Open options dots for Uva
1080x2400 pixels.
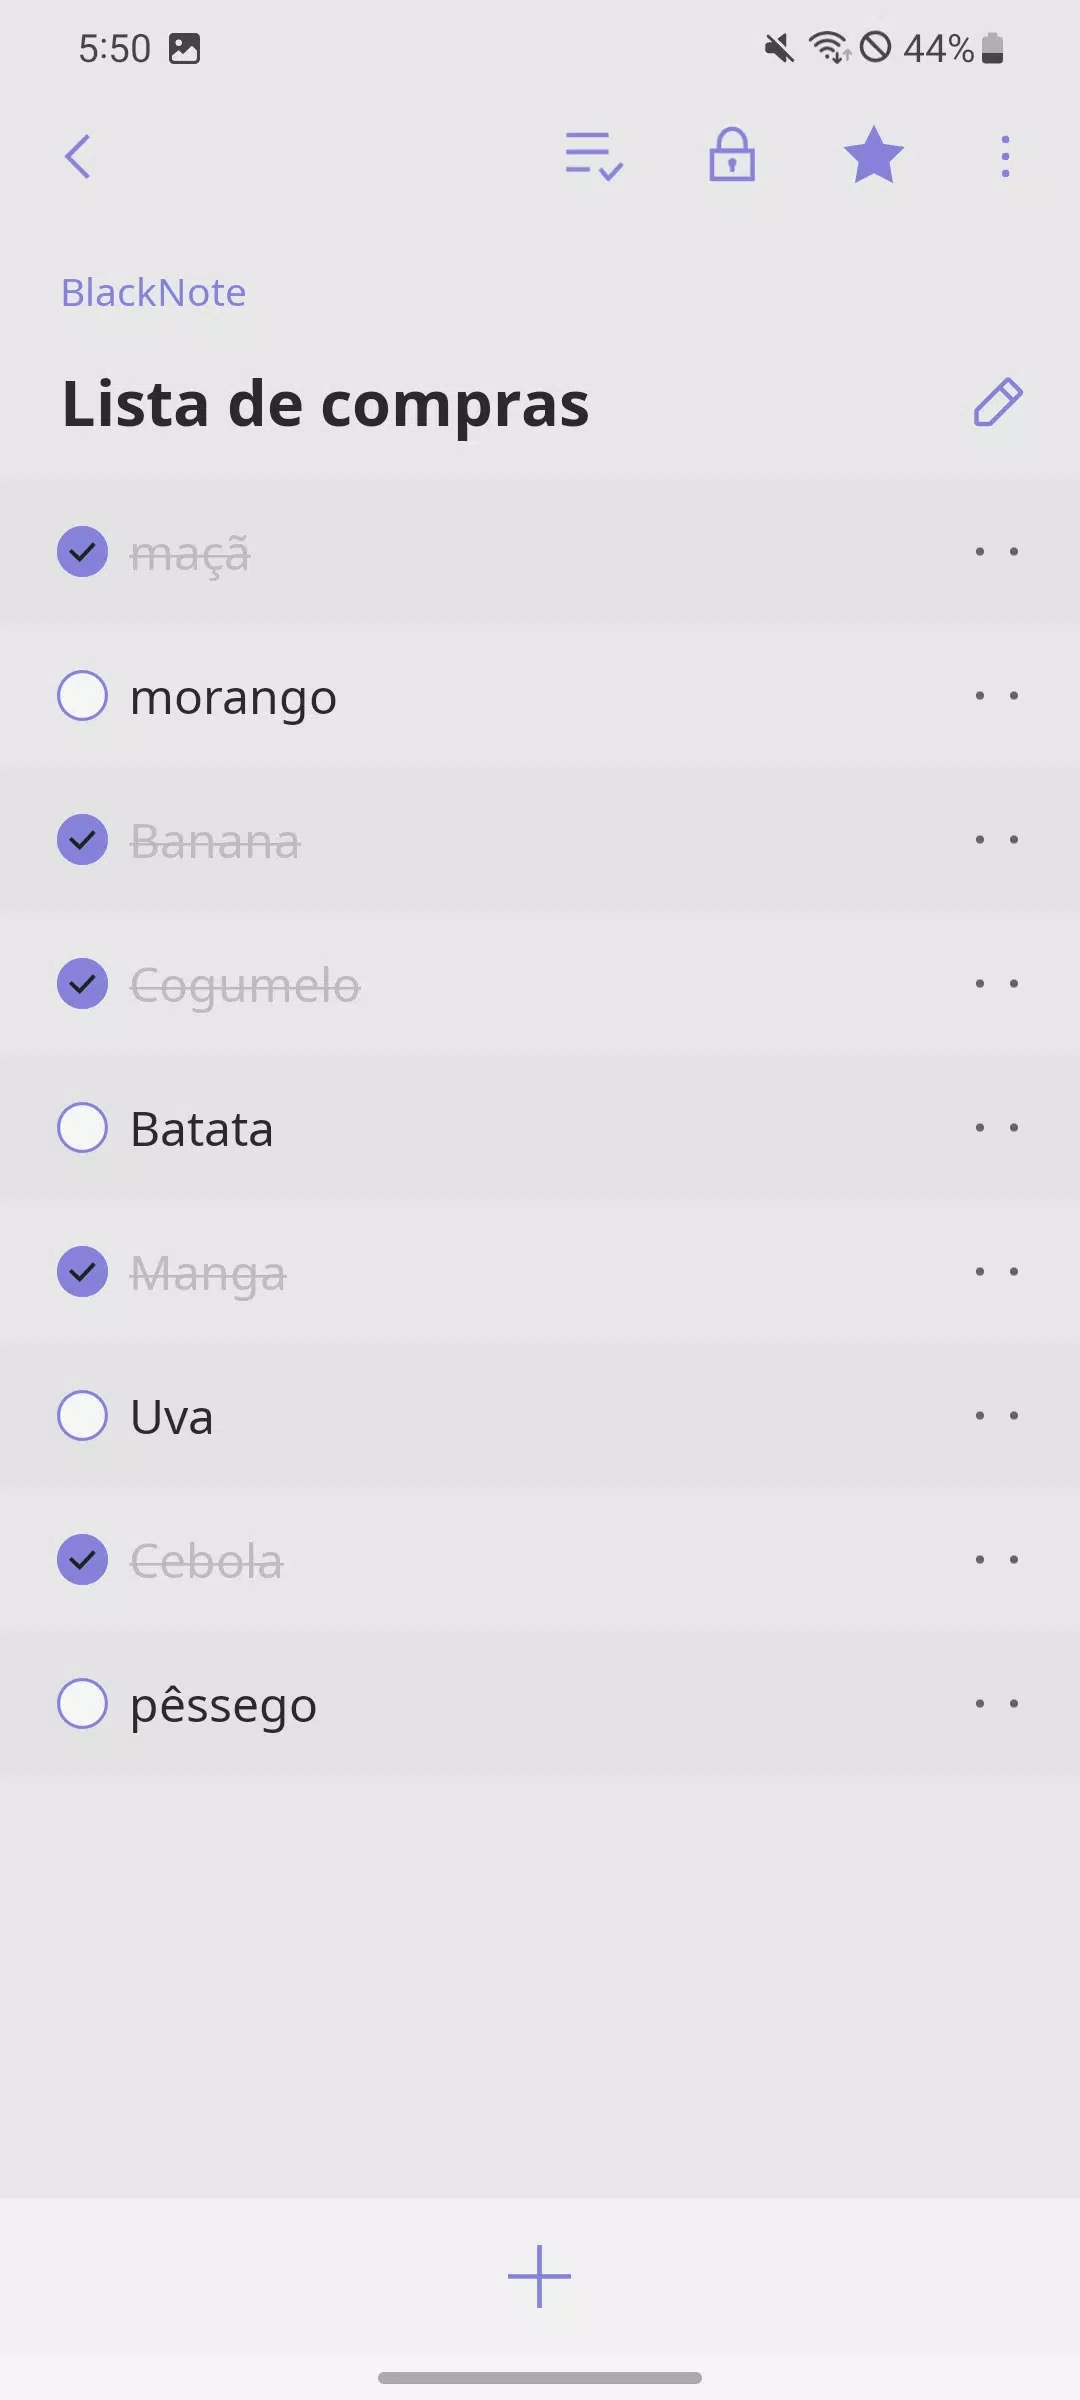(997, 1416)
